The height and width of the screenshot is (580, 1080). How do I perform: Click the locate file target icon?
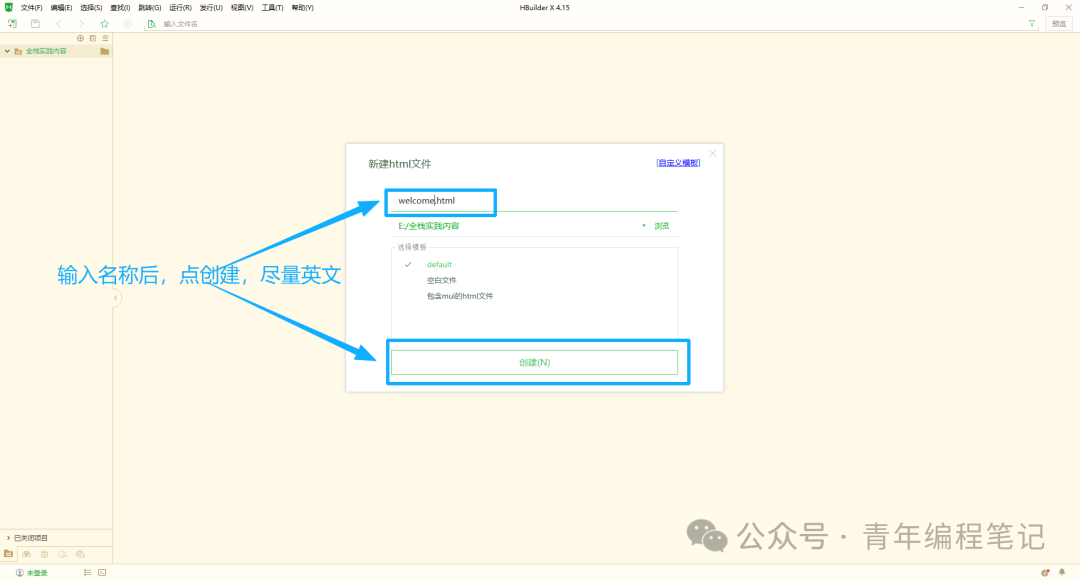(81, 39)
